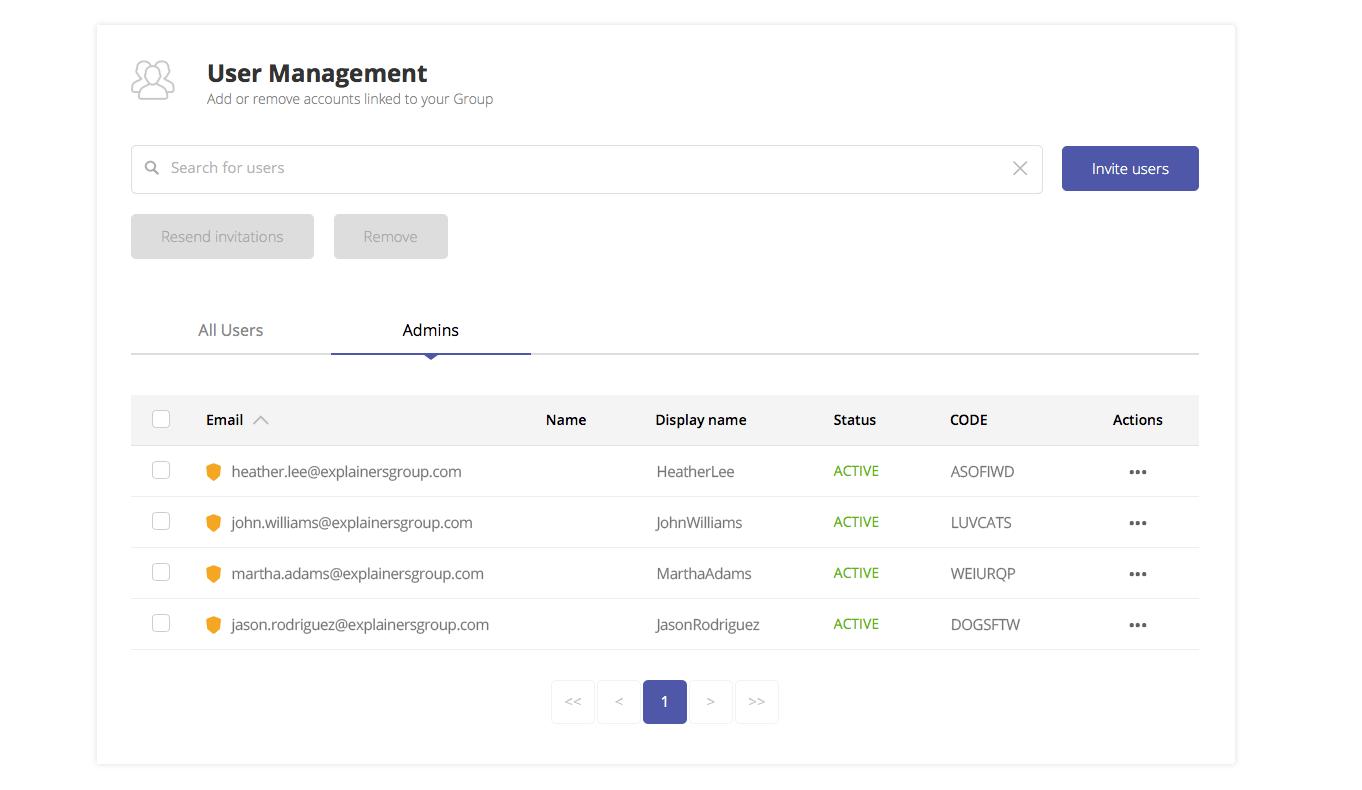Image resolution: width=1362 pixels, height=790 pixels.
Task: Switch to the All Users tab
Action: click(230, 330)
